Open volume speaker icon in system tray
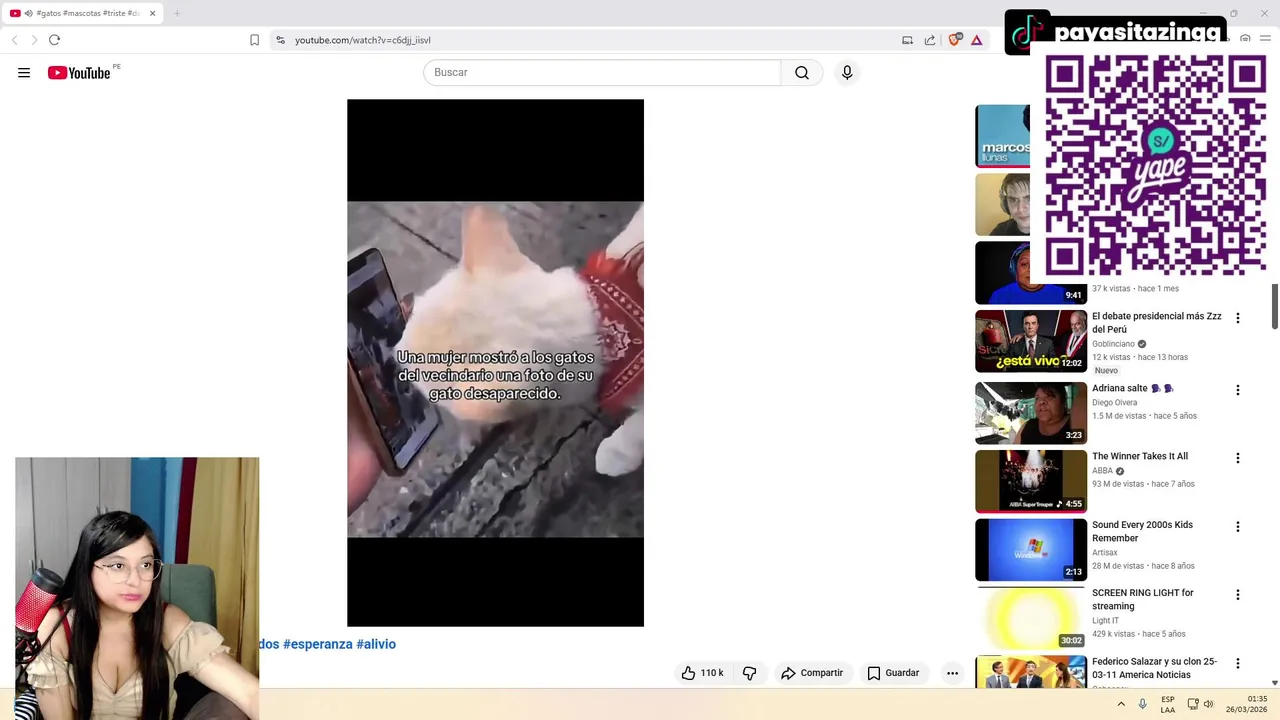This screenshot has height=720, width=1280. click(x=1208, y=704)
